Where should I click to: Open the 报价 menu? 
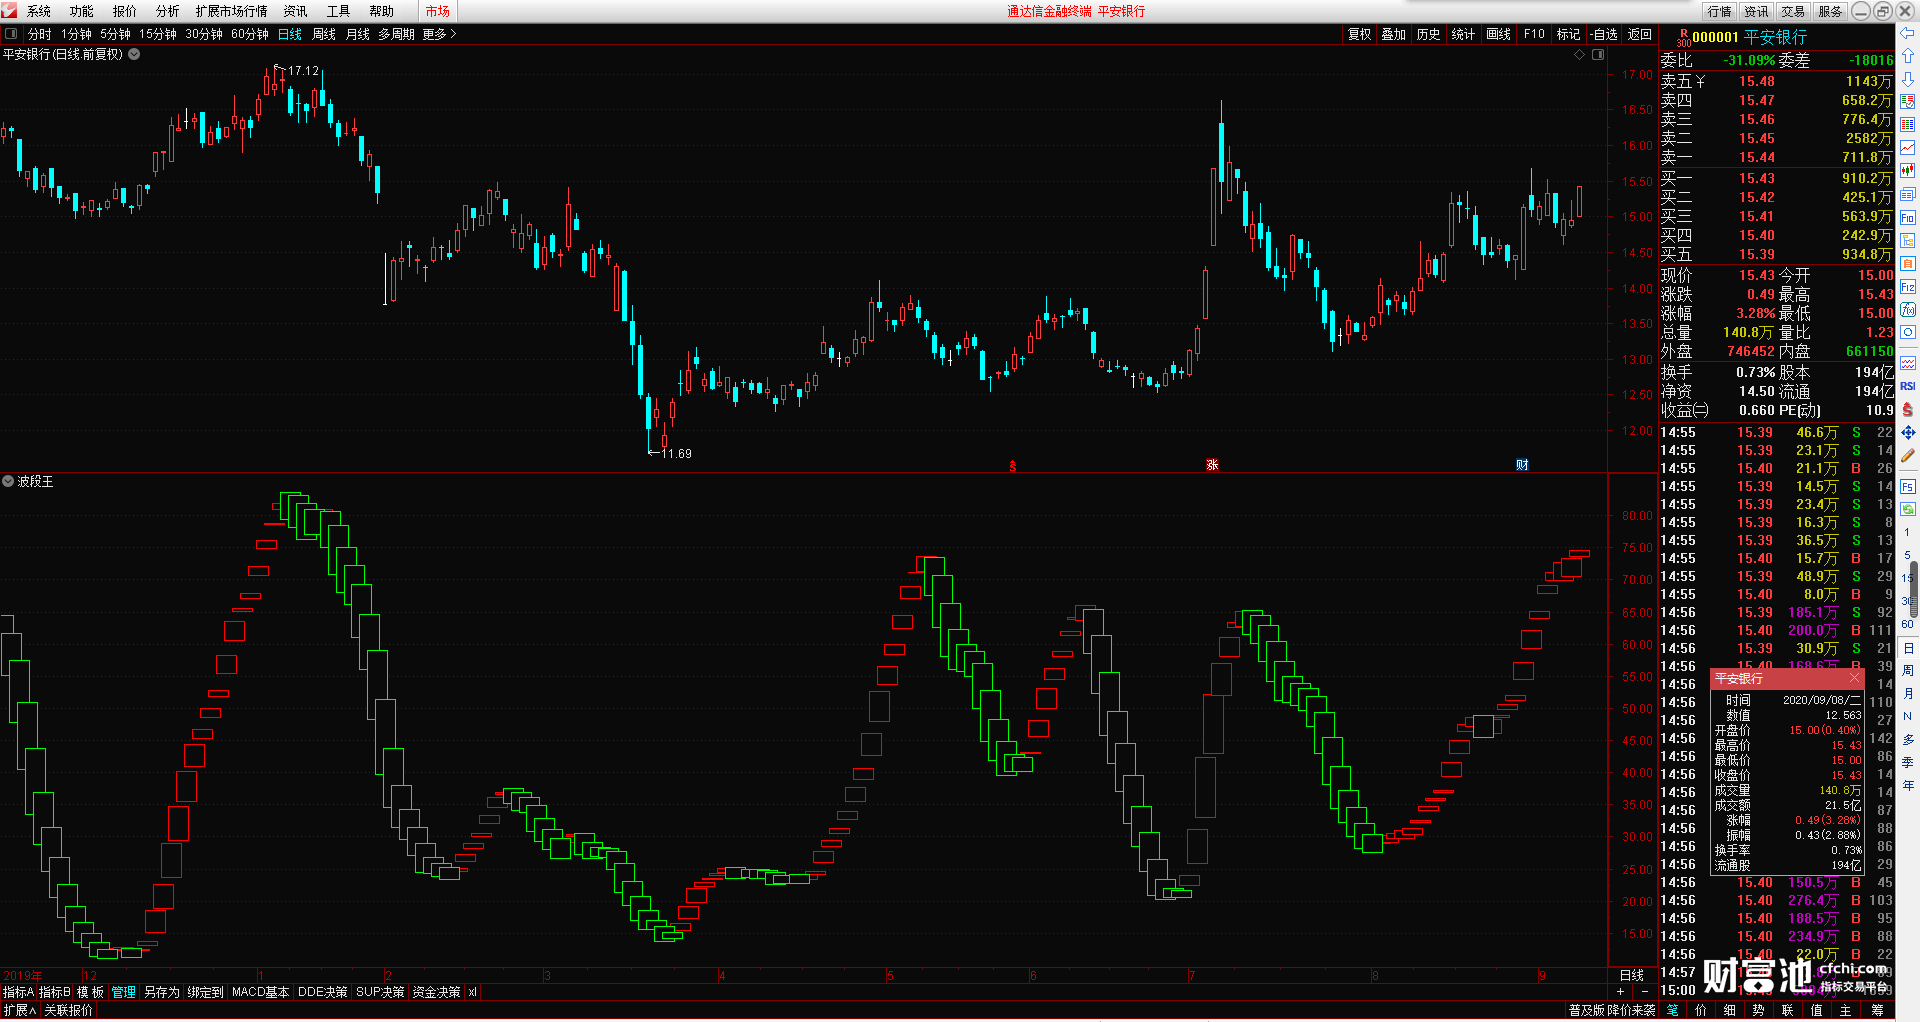tap(125, 11)
